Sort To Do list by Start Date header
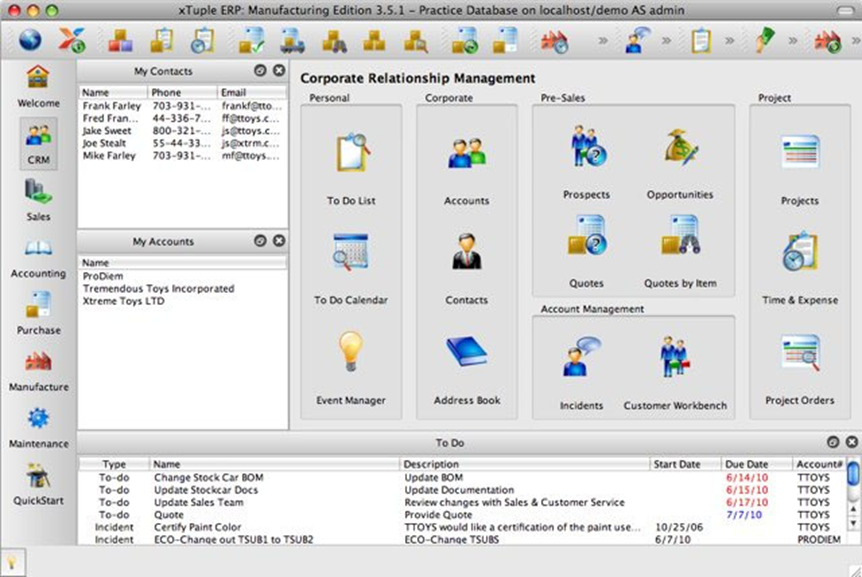The width and height of the screenshot is (862, 577). pos(686,464)
